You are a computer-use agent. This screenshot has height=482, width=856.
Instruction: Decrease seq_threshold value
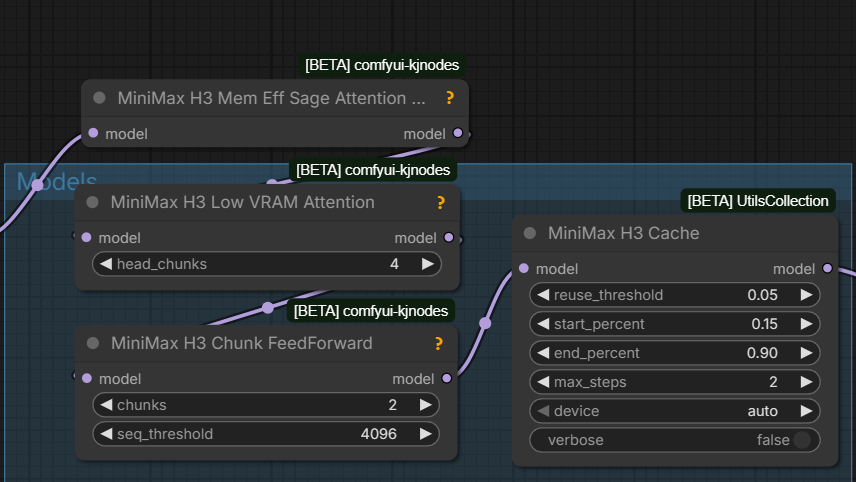[106, 434]
